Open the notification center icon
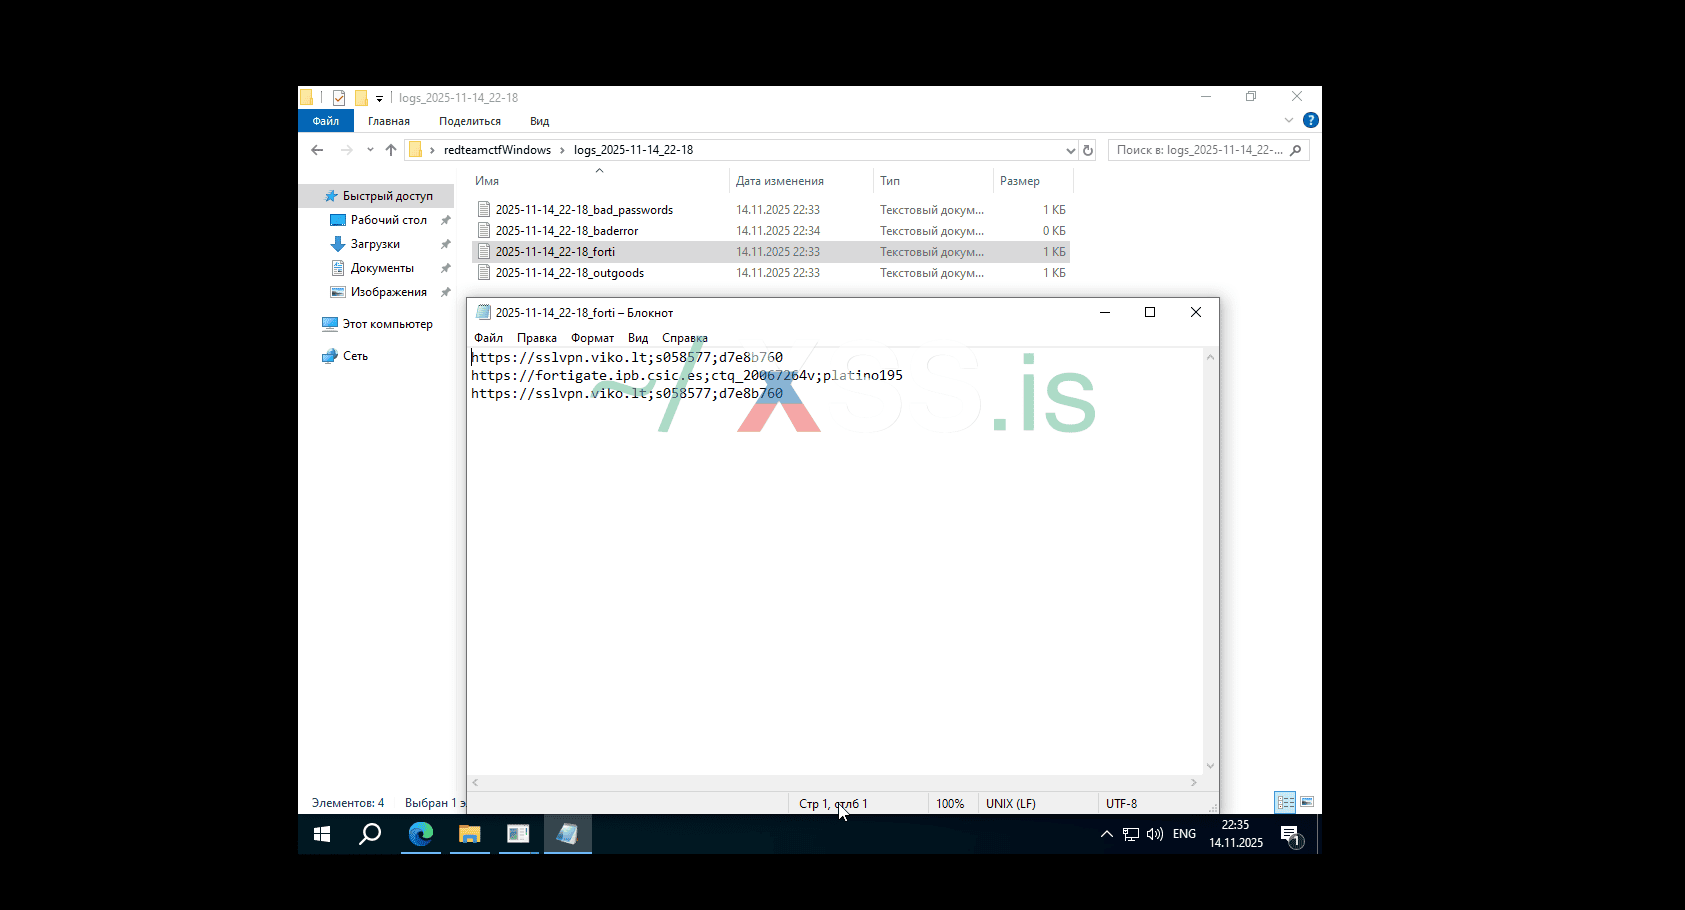 coord(1291,835)
